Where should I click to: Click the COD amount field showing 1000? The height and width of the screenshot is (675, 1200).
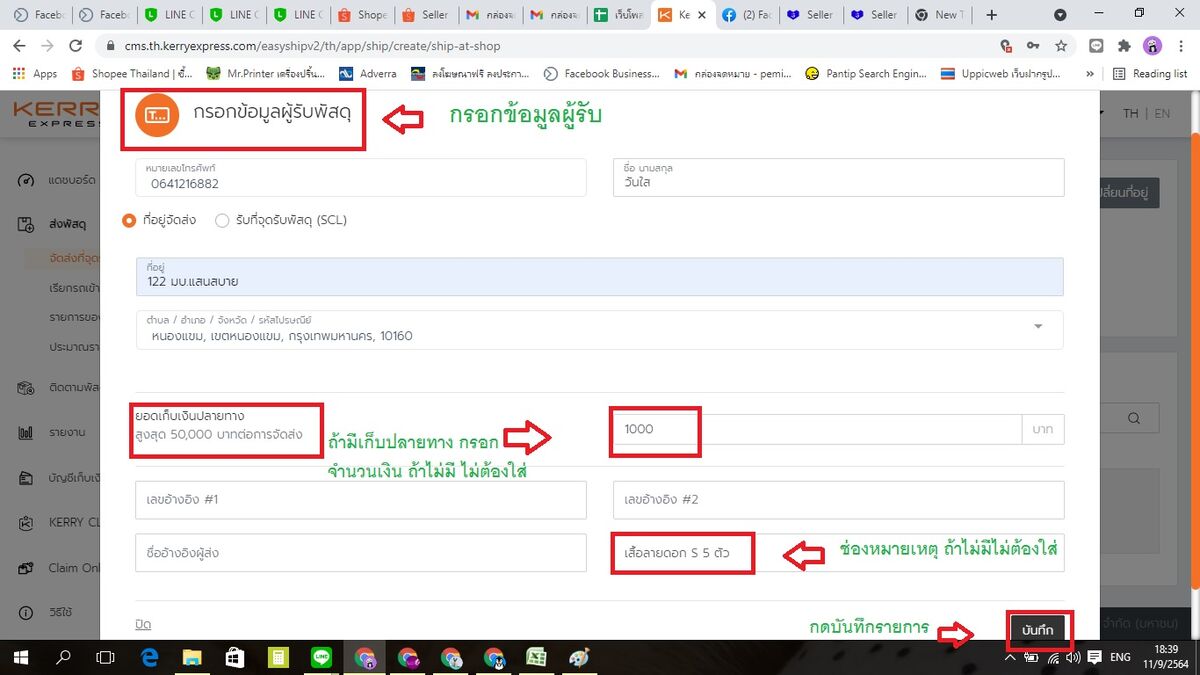tap(817, 429)
